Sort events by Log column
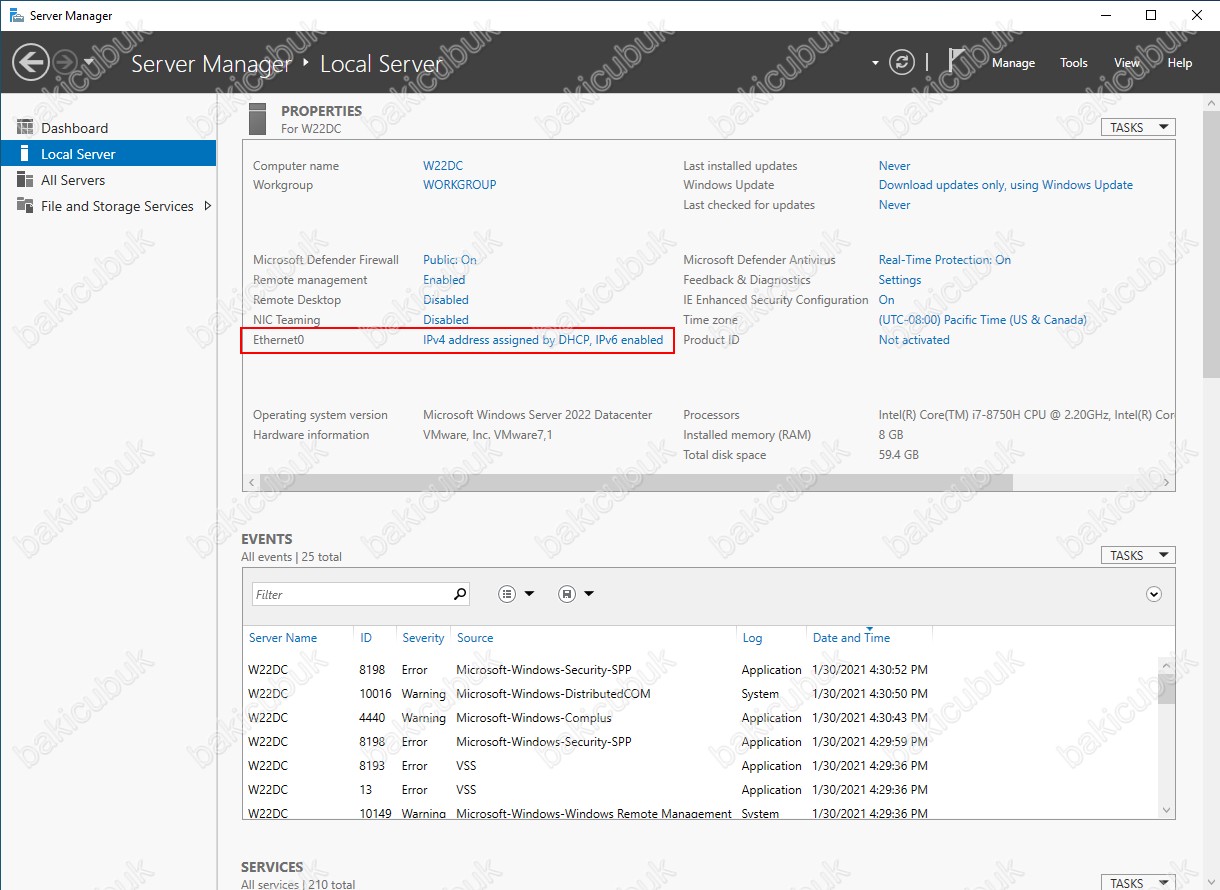 point(752,638)
